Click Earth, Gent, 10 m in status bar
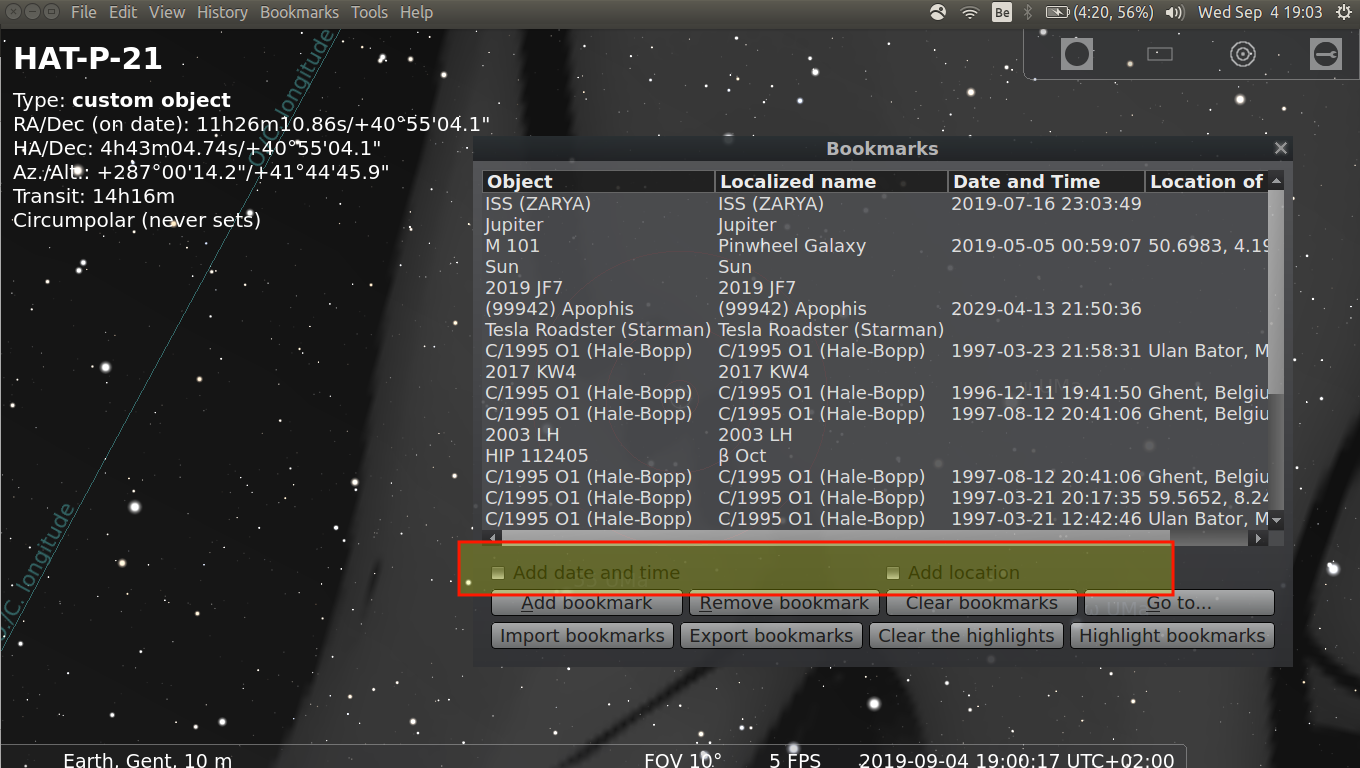The image size is (1360, 768). coord(147,760)
